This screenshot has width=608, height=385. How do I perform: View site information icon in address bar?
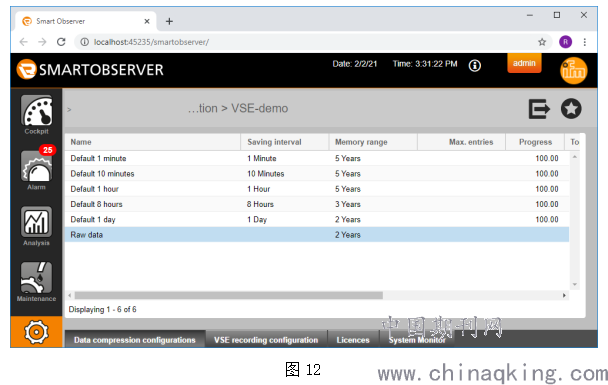click(x=84, y=42)
